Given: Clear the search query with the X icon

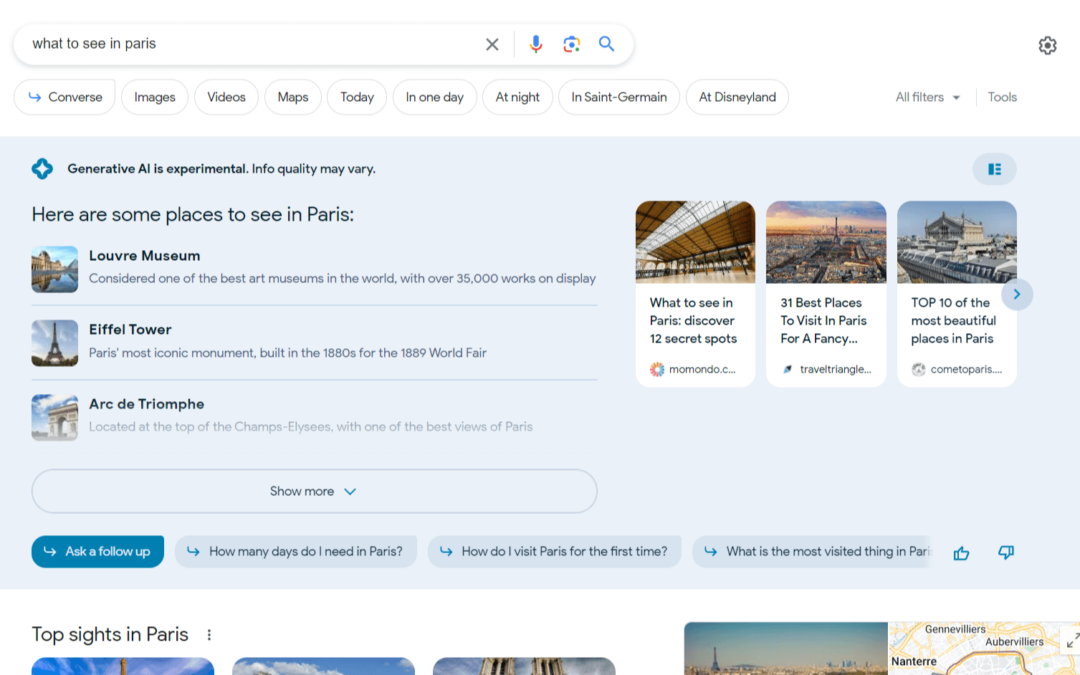Looking at the screenshot, I should 492,45.
